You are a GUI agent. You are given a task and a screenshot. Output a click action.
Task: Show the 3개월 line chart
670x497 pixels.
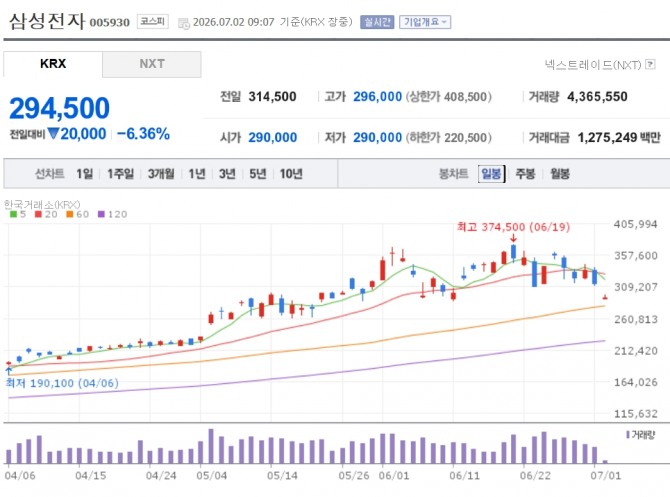pos(161,174)
